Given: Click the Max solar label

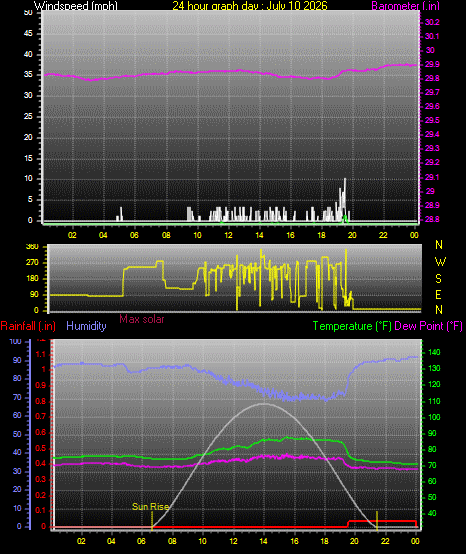Looking at the screenshot, I should [x=142, y=319].
